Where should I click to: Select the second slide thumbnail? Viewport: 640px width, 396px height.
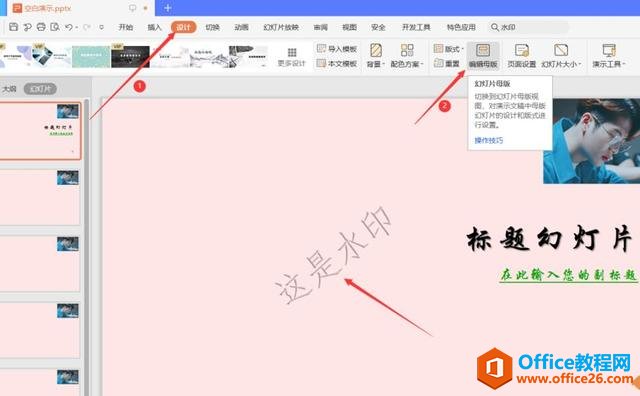(x=40, y=197)
